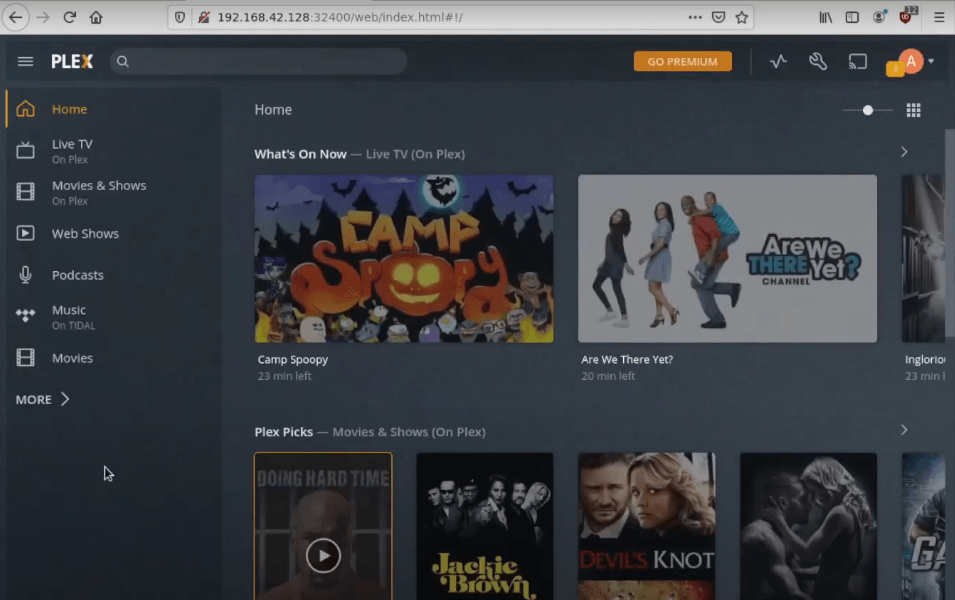Click the Movies & Shows film icon

26,192
